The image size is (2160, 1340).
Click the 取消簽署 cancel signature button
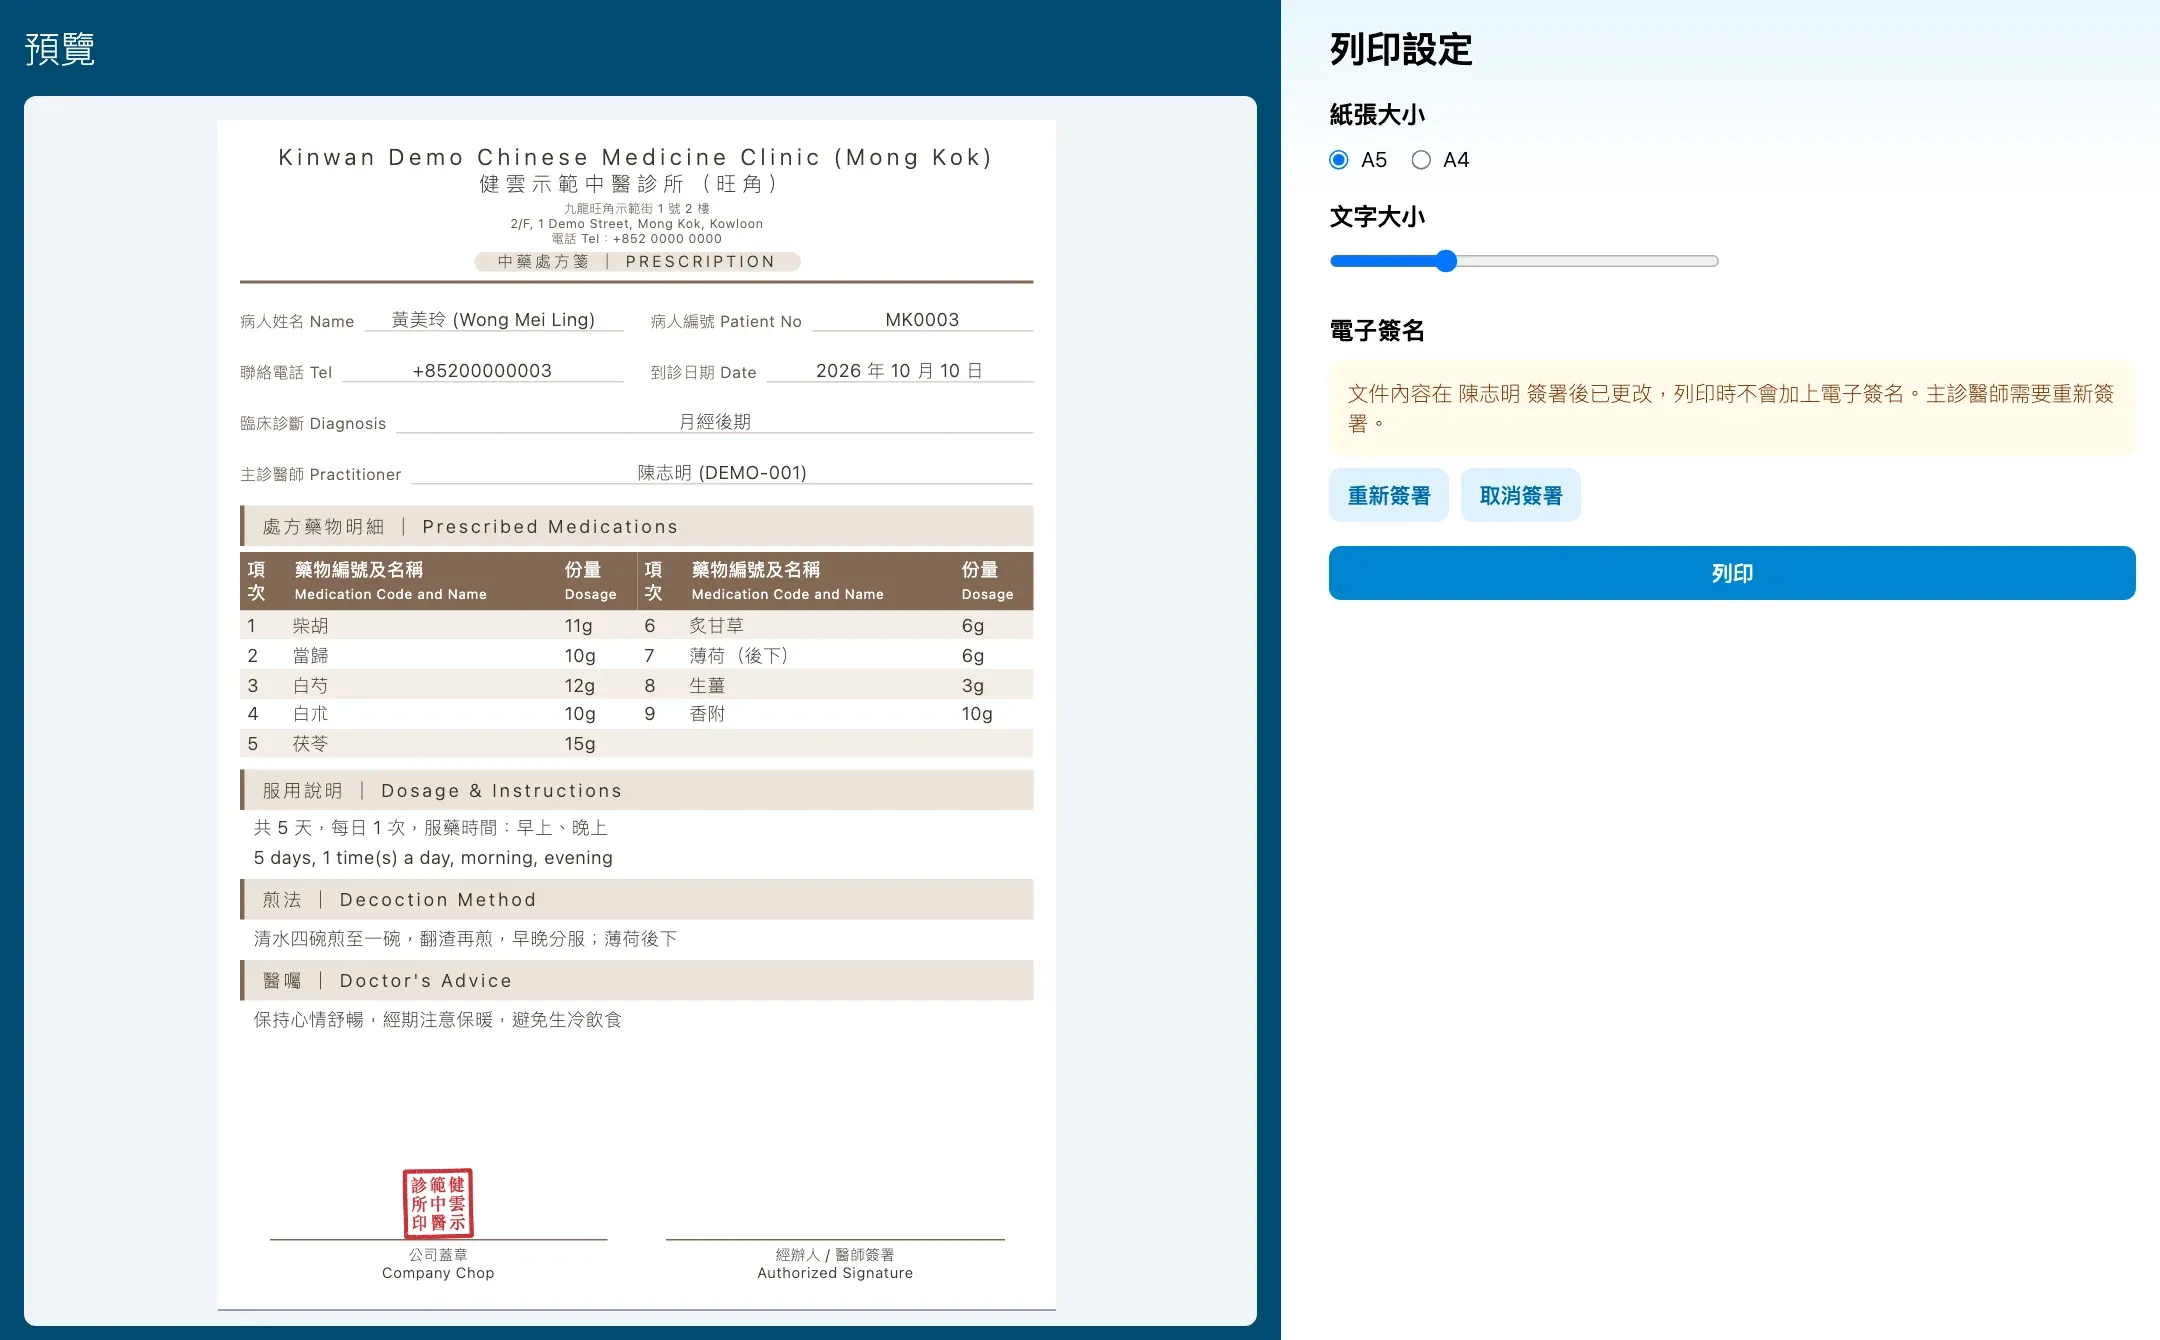click(x=1520, y=495)
